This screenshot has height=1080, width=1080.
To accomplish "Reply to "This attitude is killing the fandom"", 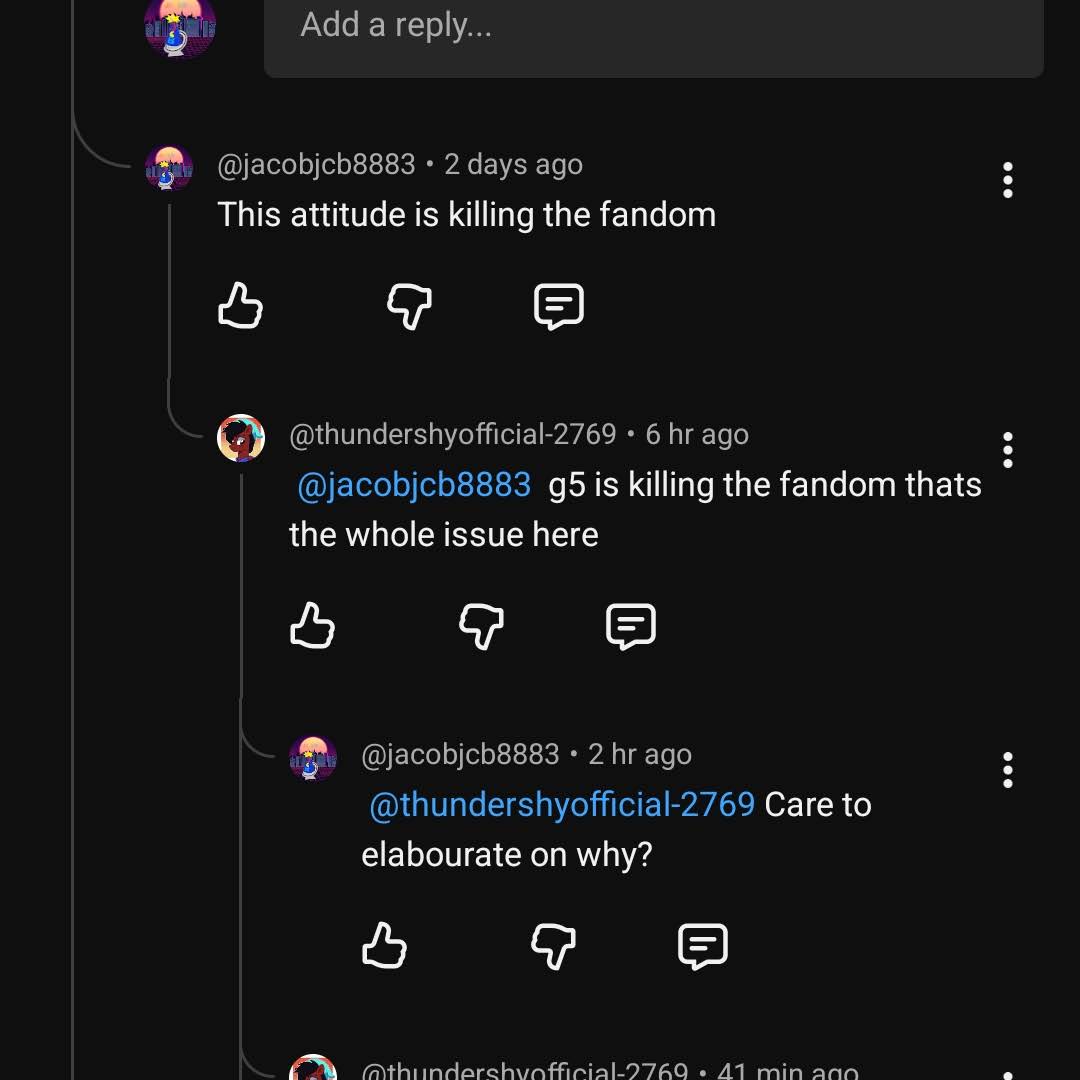I will (559, 307).
